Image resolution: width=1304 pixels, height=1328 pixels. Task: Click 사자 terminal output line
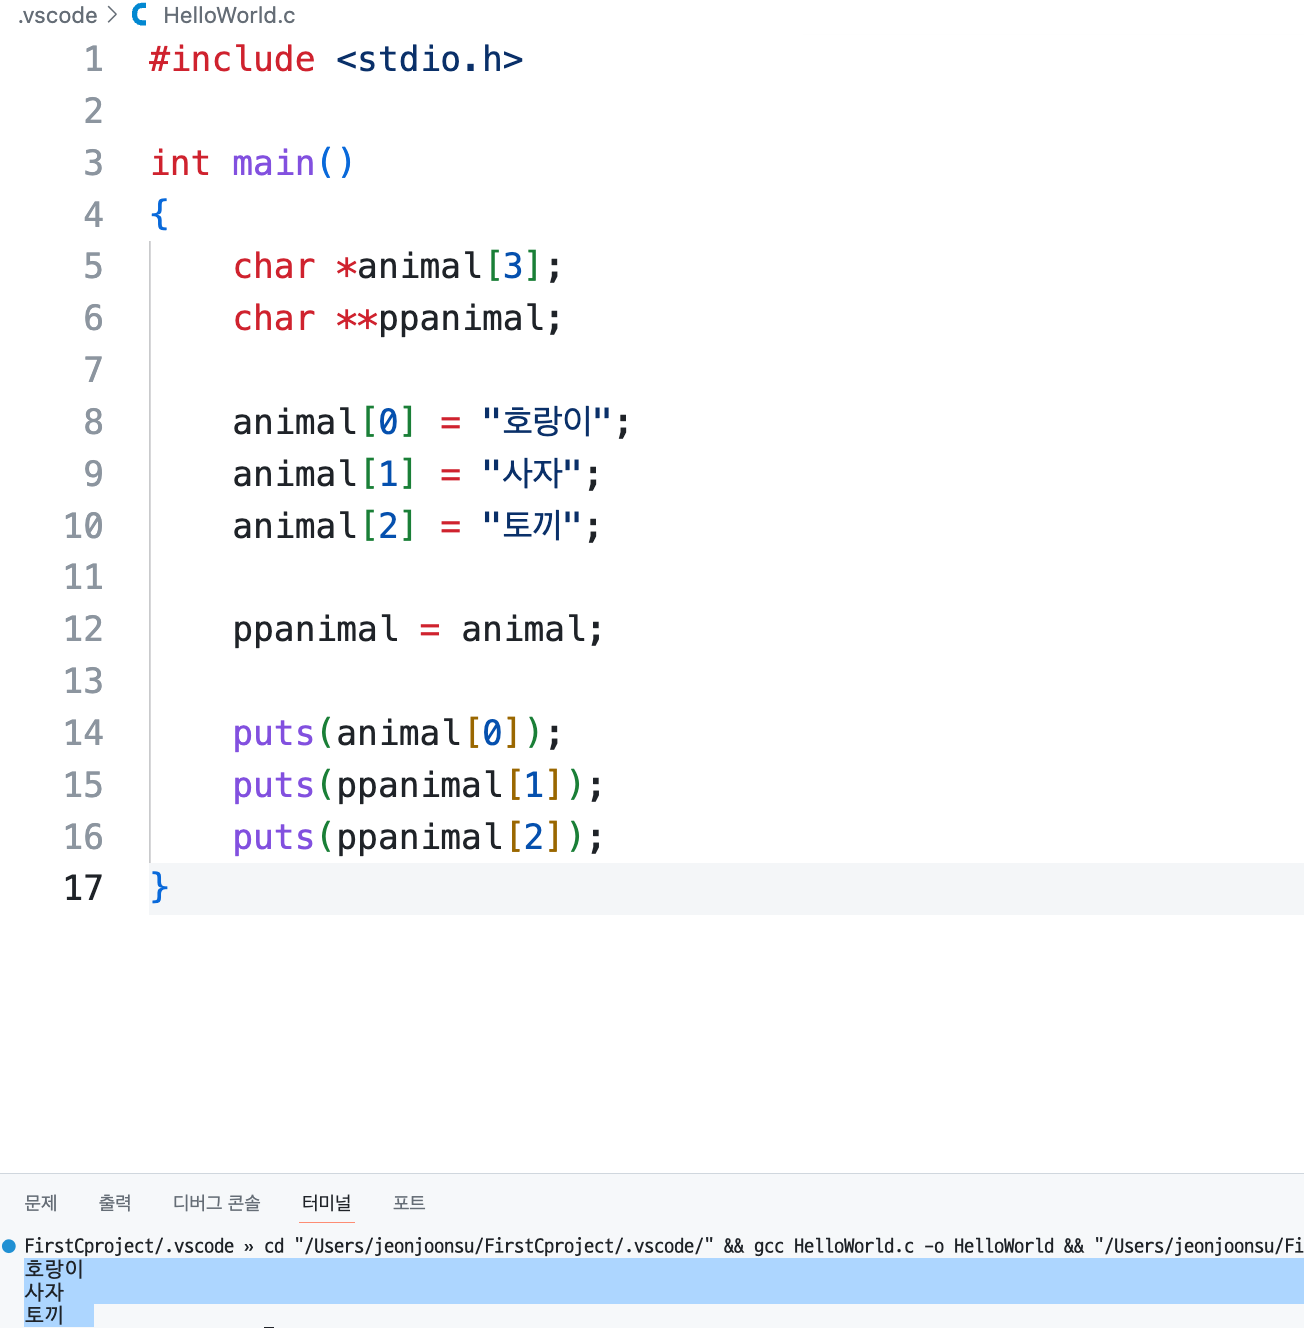click(44, 1292)
